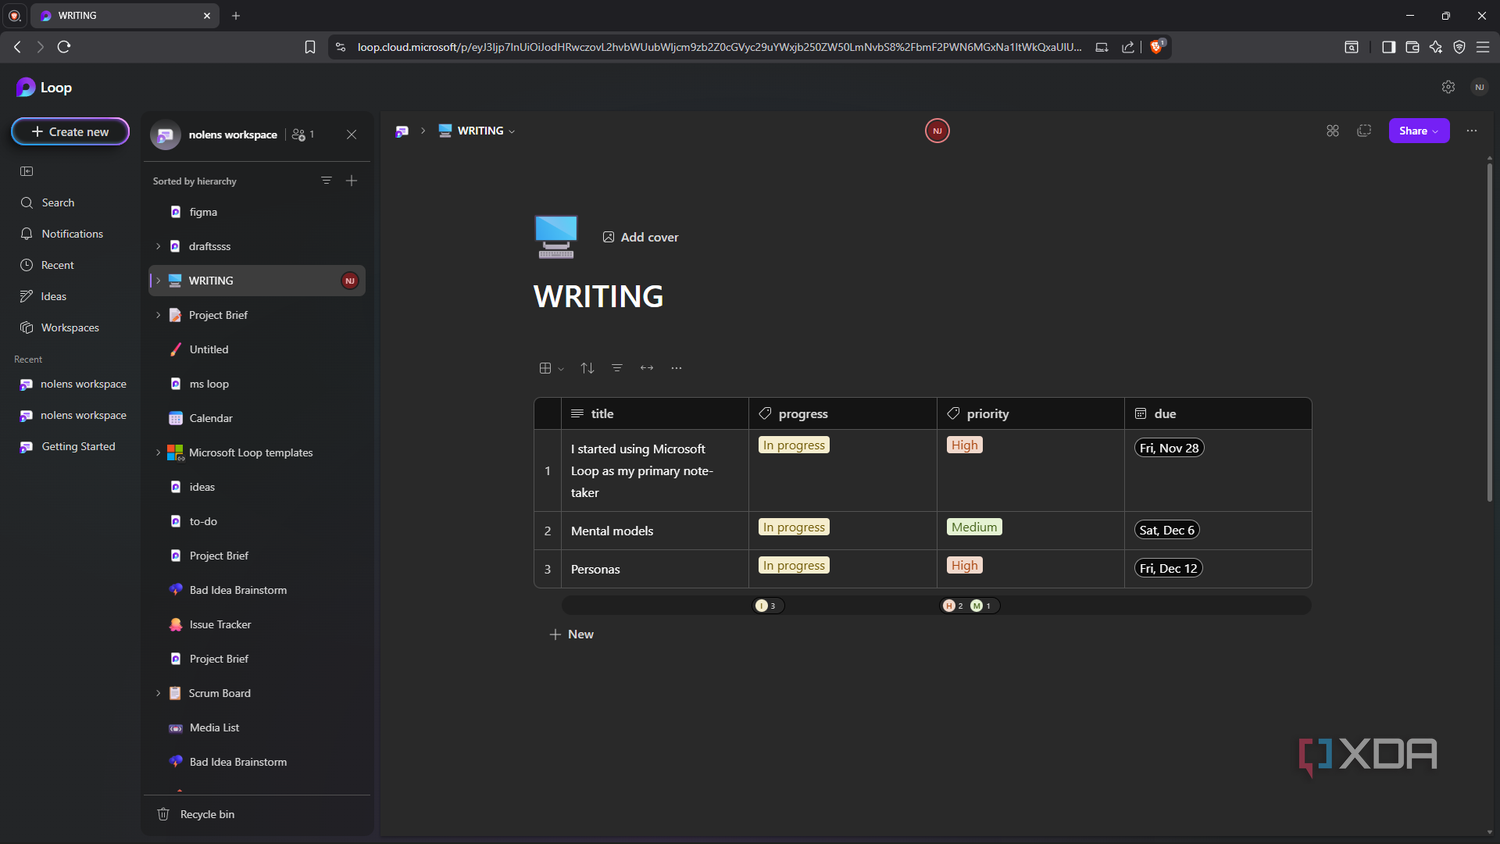Image resolution: width=1500 pixels, height=844 pixels.
Task: Expand Microsoft Loop templates
Action: click(158, 453)
